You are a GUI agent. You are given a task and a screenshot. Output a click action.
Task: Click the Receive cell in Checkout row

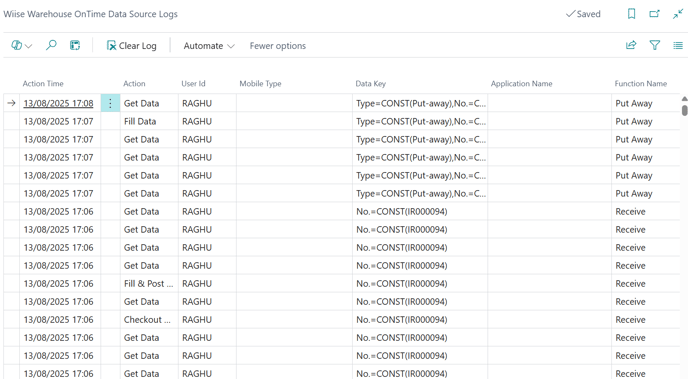645,320
